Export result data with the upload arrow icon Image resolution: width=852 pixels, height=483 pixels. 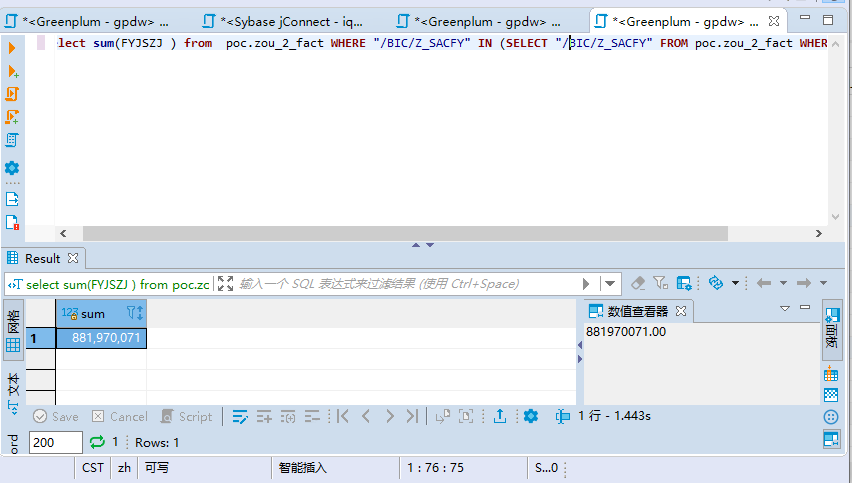[x=500, y=417]
